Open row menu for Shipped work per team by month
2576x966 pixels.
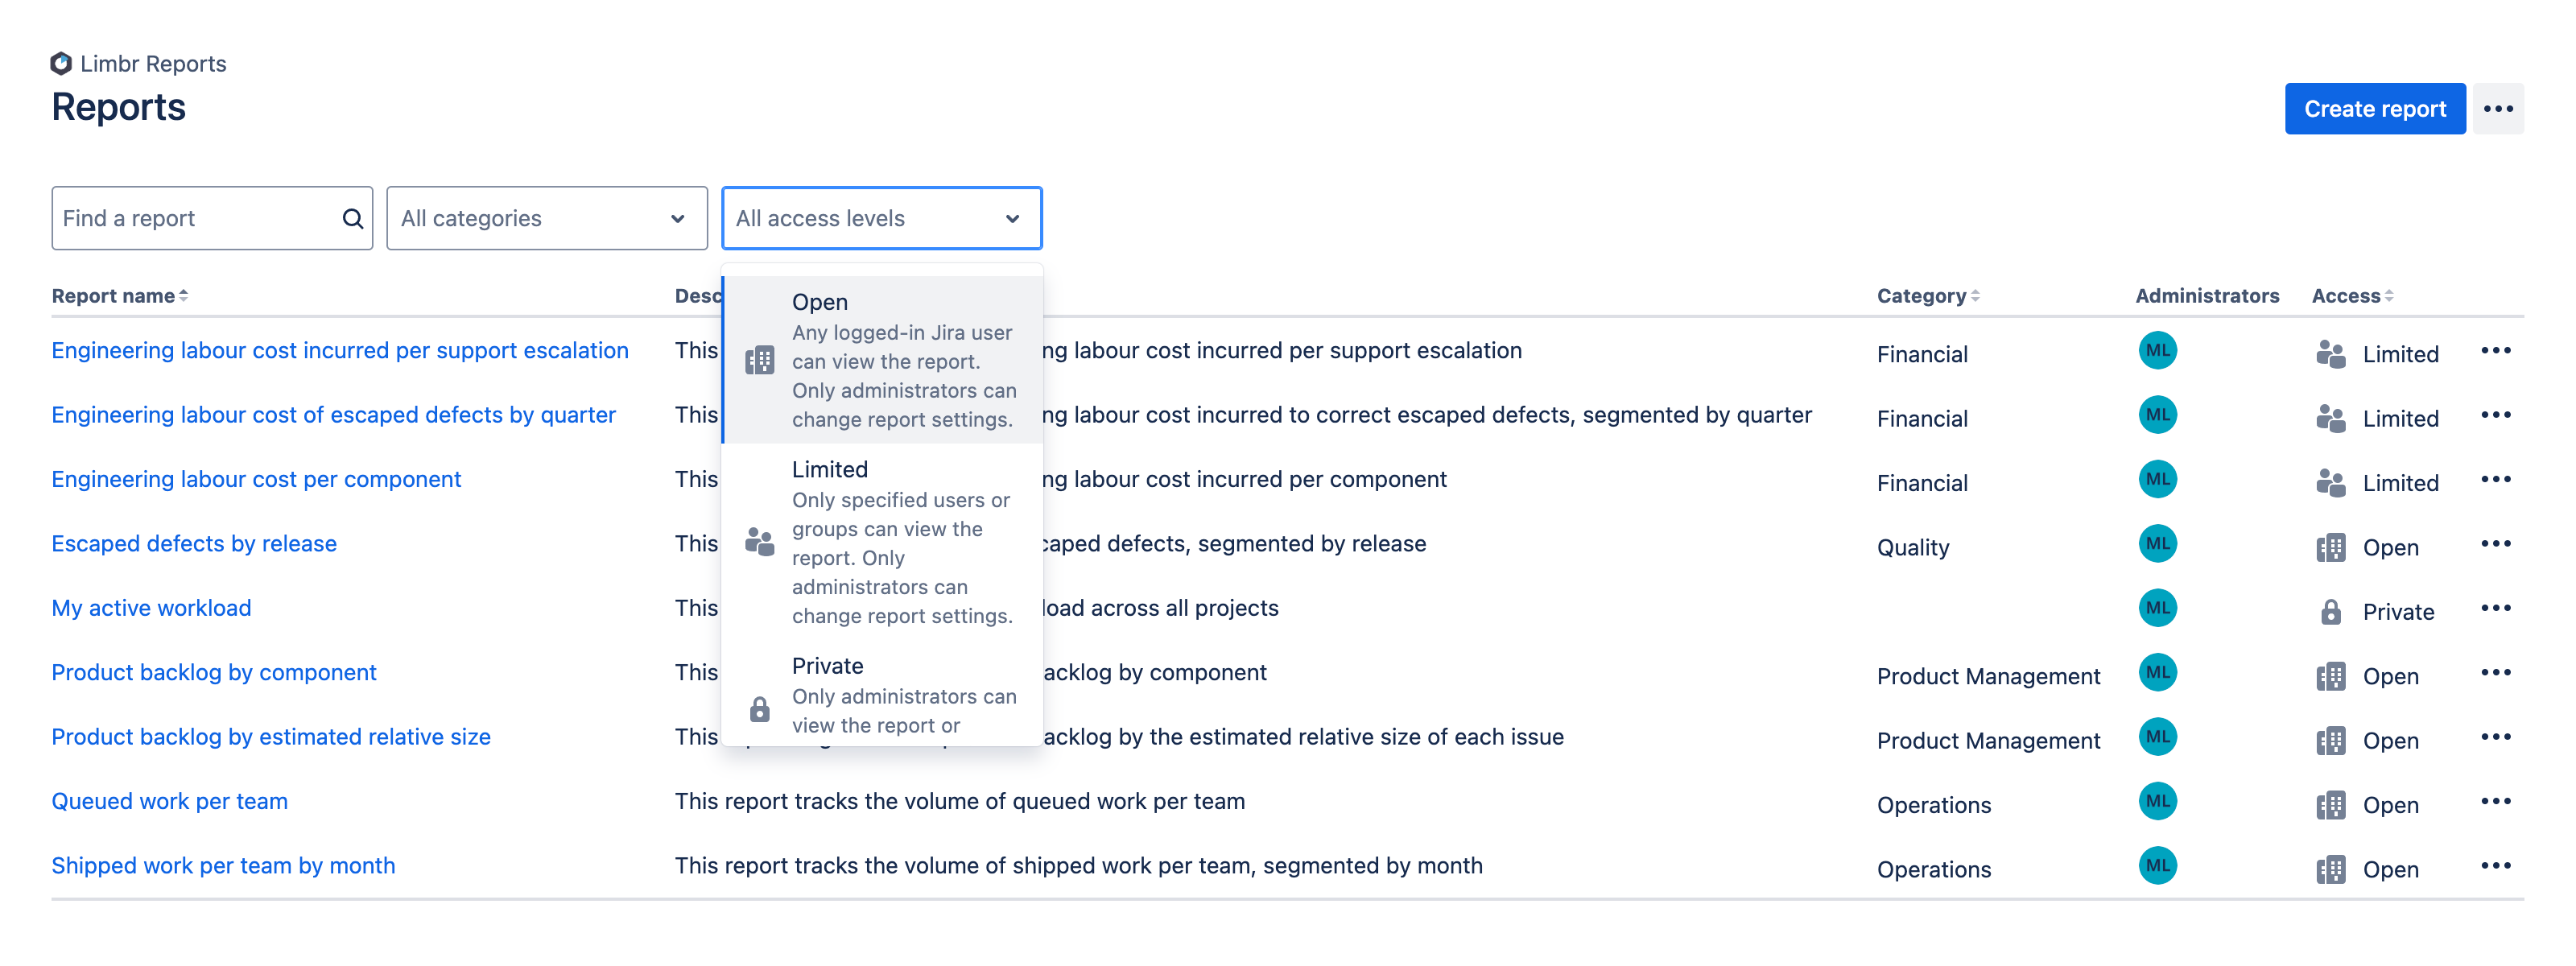pyautogui.click(x=2495, y=866)
